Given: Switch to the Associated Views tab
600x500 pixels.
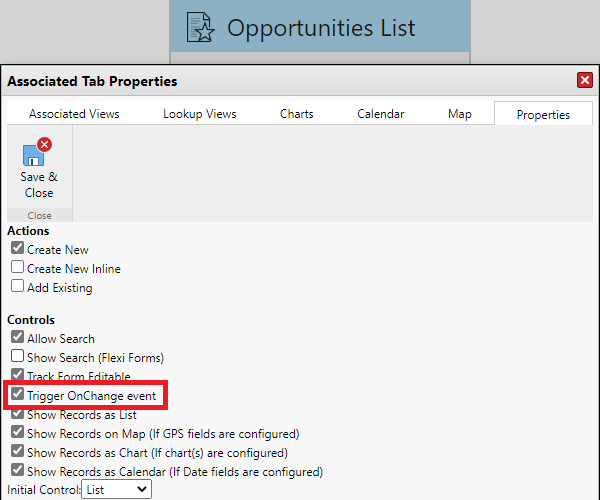Looking at the screenshot, I should (74, 114).
